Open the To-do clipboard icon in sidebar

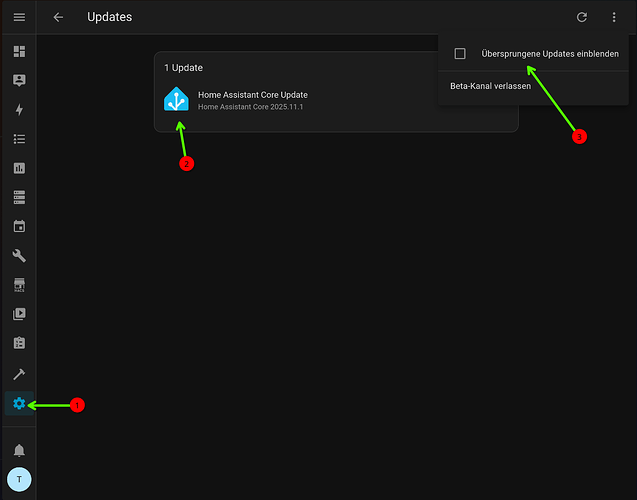(x=19, y=343)
